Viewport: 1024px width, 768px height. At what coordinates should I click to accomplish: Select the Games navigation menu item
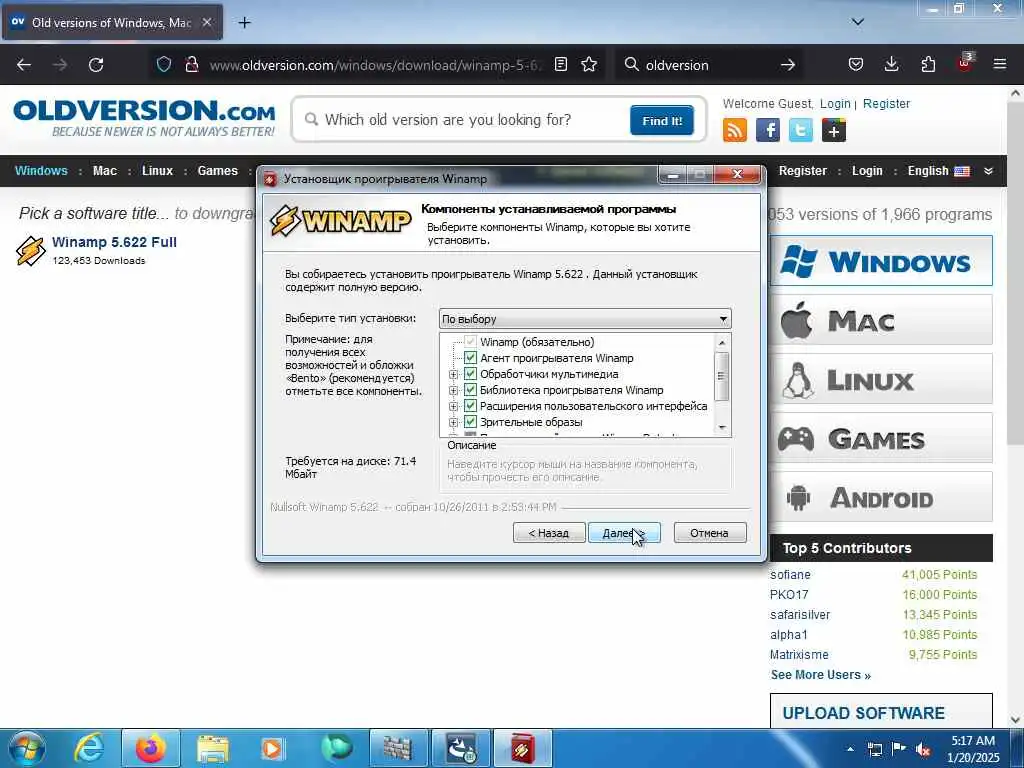[217, 171]
